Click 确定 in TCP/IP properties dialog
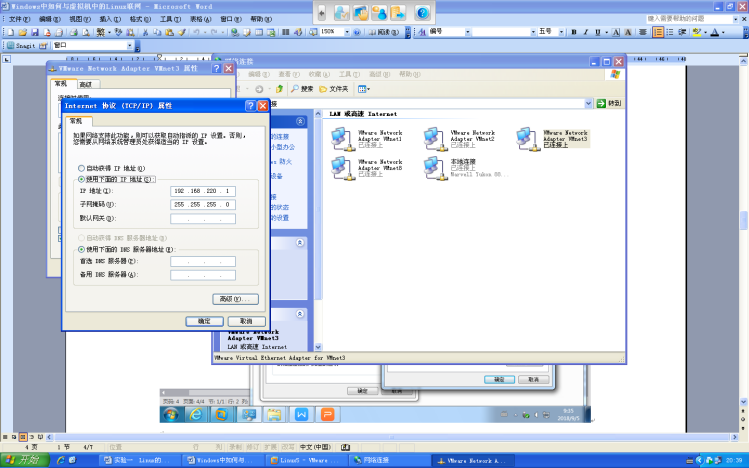 click(x=204, y=321)
